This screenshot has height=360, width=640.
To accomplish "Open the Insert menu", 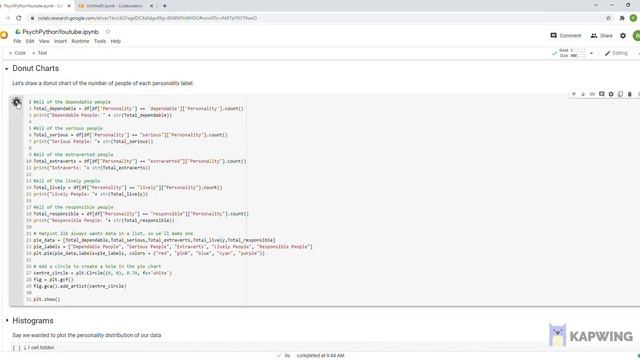I will click(x=60, y=41).
